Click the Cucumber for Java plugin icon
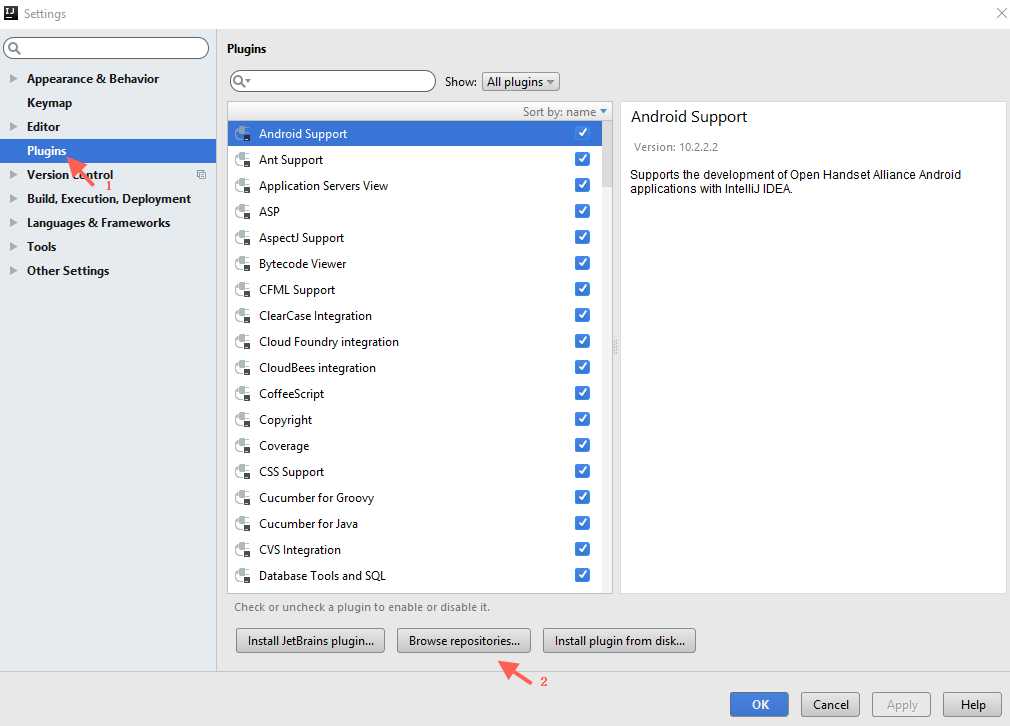Screen dimensions: 1010x726 point(242,524)
